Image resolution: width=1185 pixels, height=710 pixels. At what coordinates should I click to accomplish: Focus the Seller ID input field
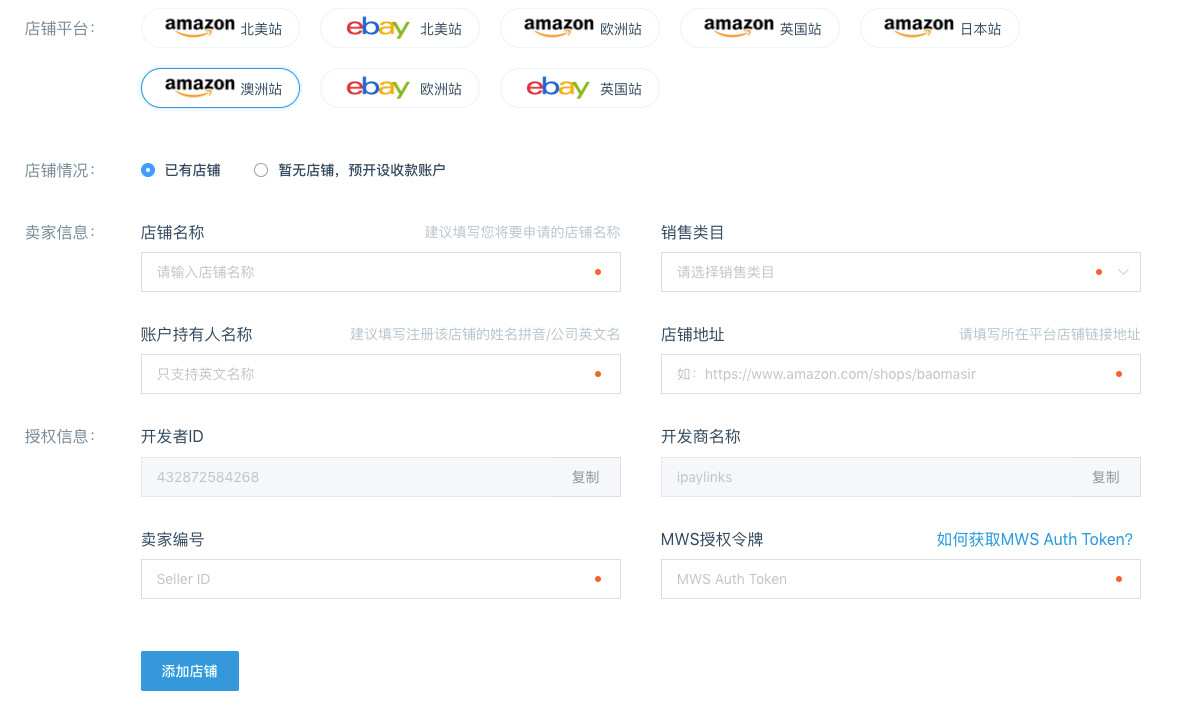(380, 579)
